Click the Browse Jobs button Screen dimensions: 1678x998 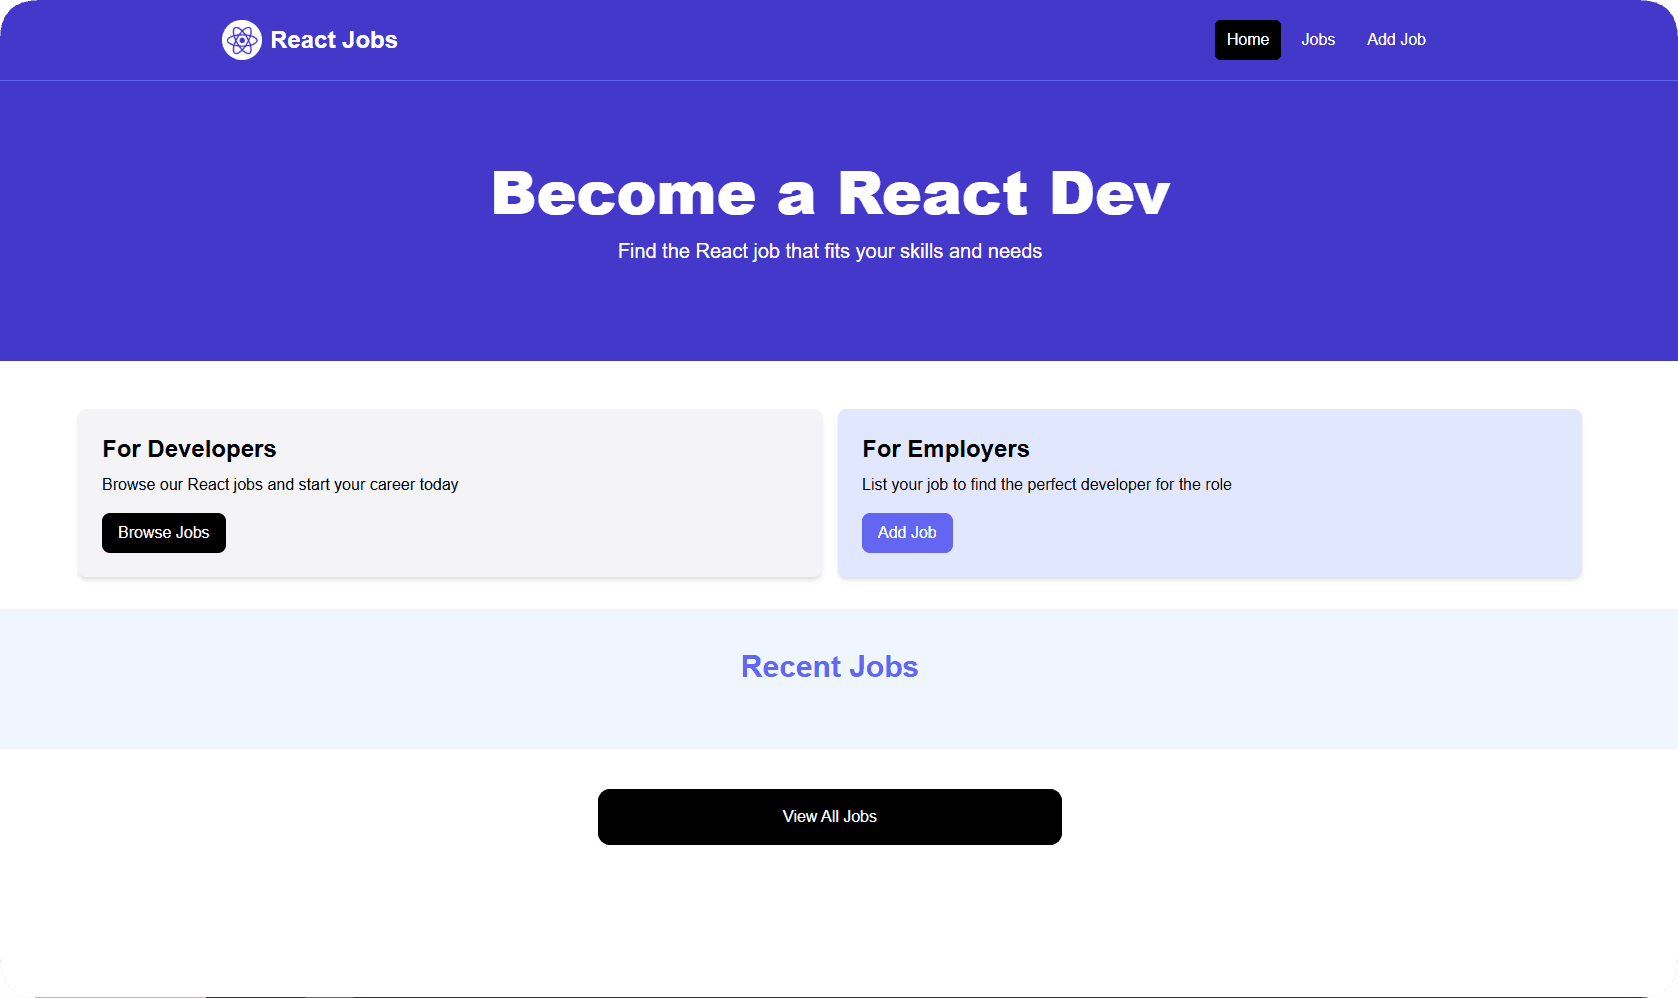tap(164, 533)
